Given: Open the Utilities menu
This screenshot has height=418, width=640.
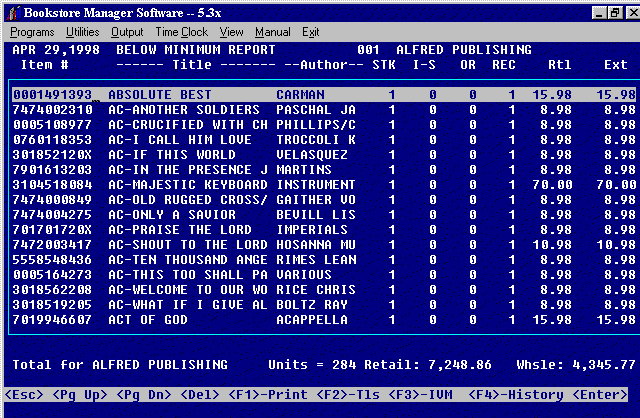Looking at the screenshot, I should pos(82,32).
